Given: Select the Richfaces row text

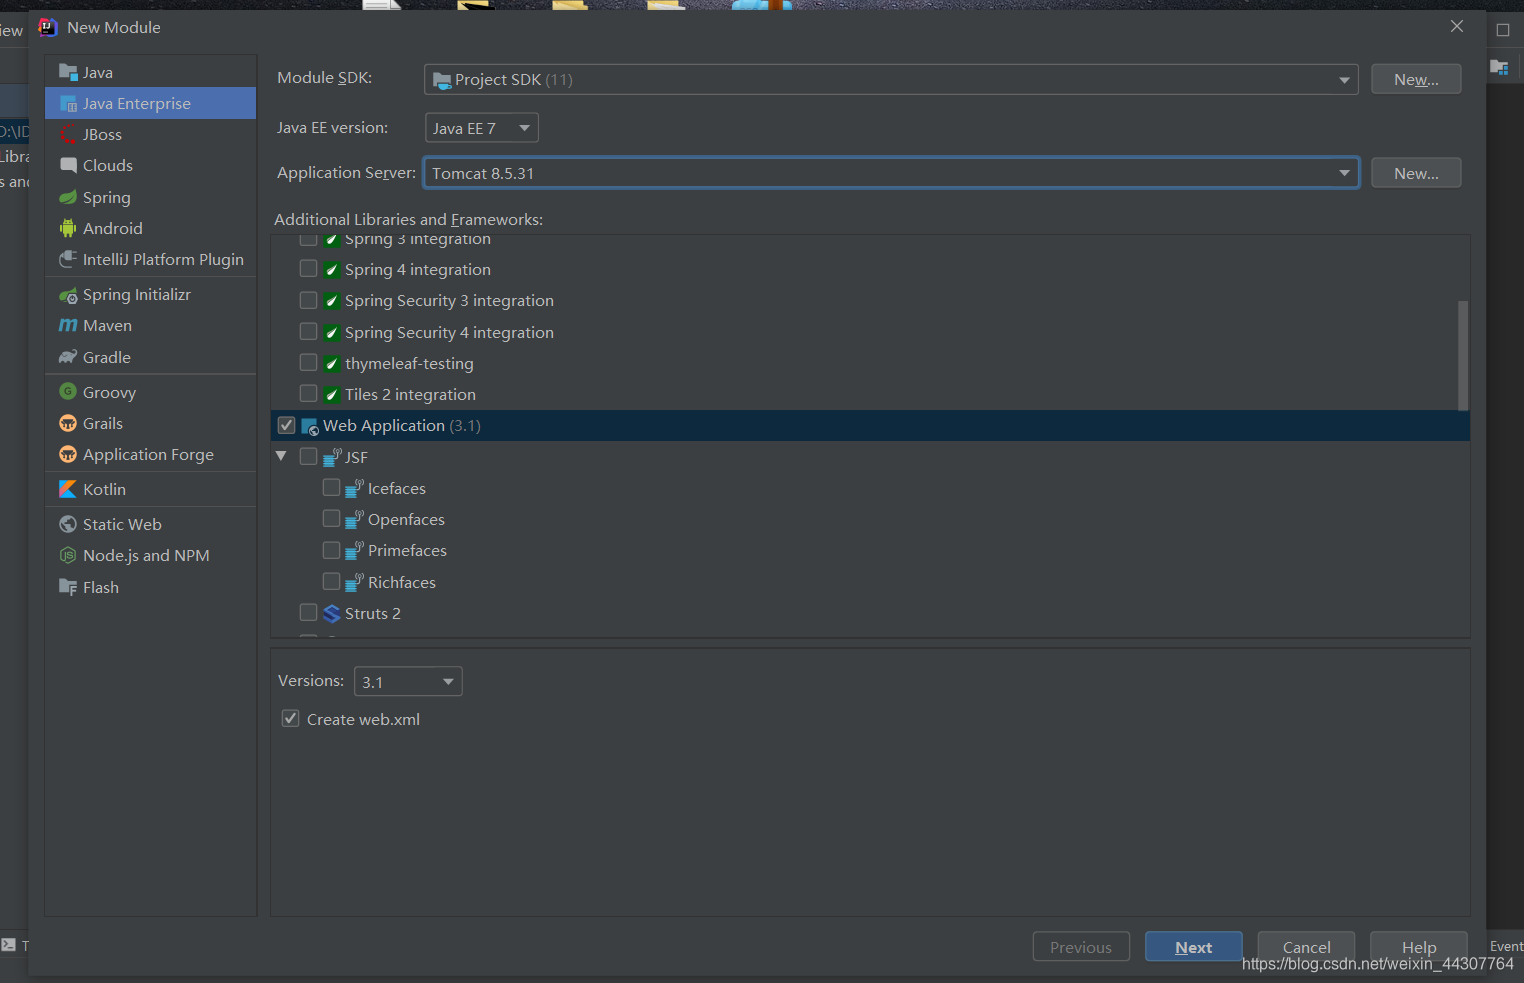Looking at the screenshot, I should click(402, 582).
